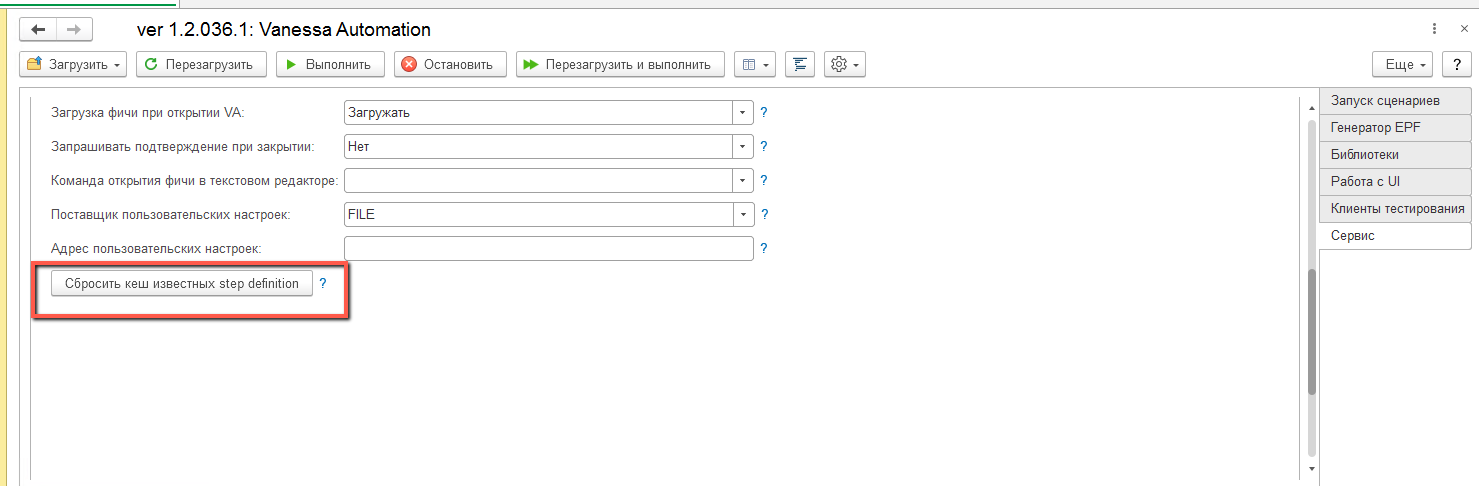The width and height of the screenshot is (1479, 486).
Task: Click the scrollbar down arrow
Action: coord(1311,468)
